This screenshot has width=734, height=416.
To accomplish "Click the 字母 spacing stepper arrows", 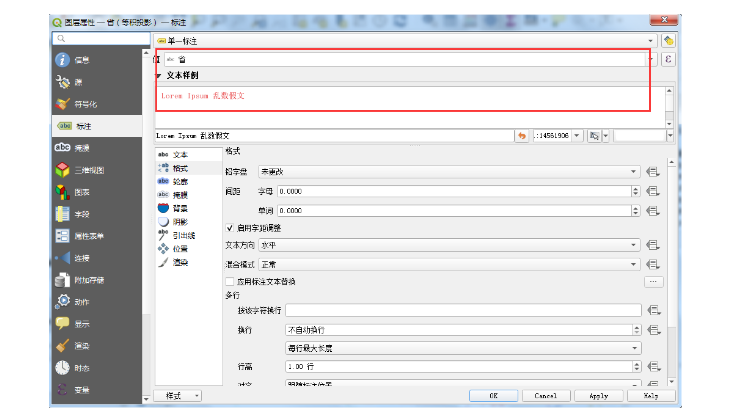I will point(635,191).
